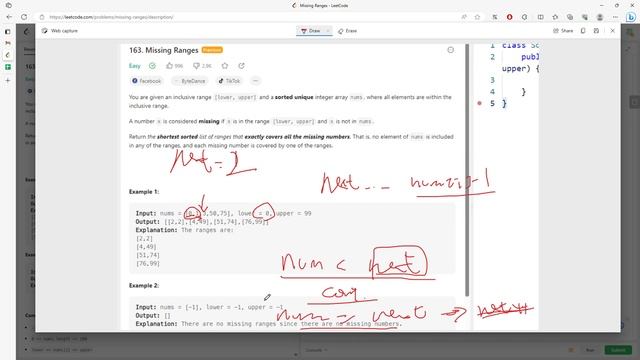Click the Share button in Web capture

point(563,31)
